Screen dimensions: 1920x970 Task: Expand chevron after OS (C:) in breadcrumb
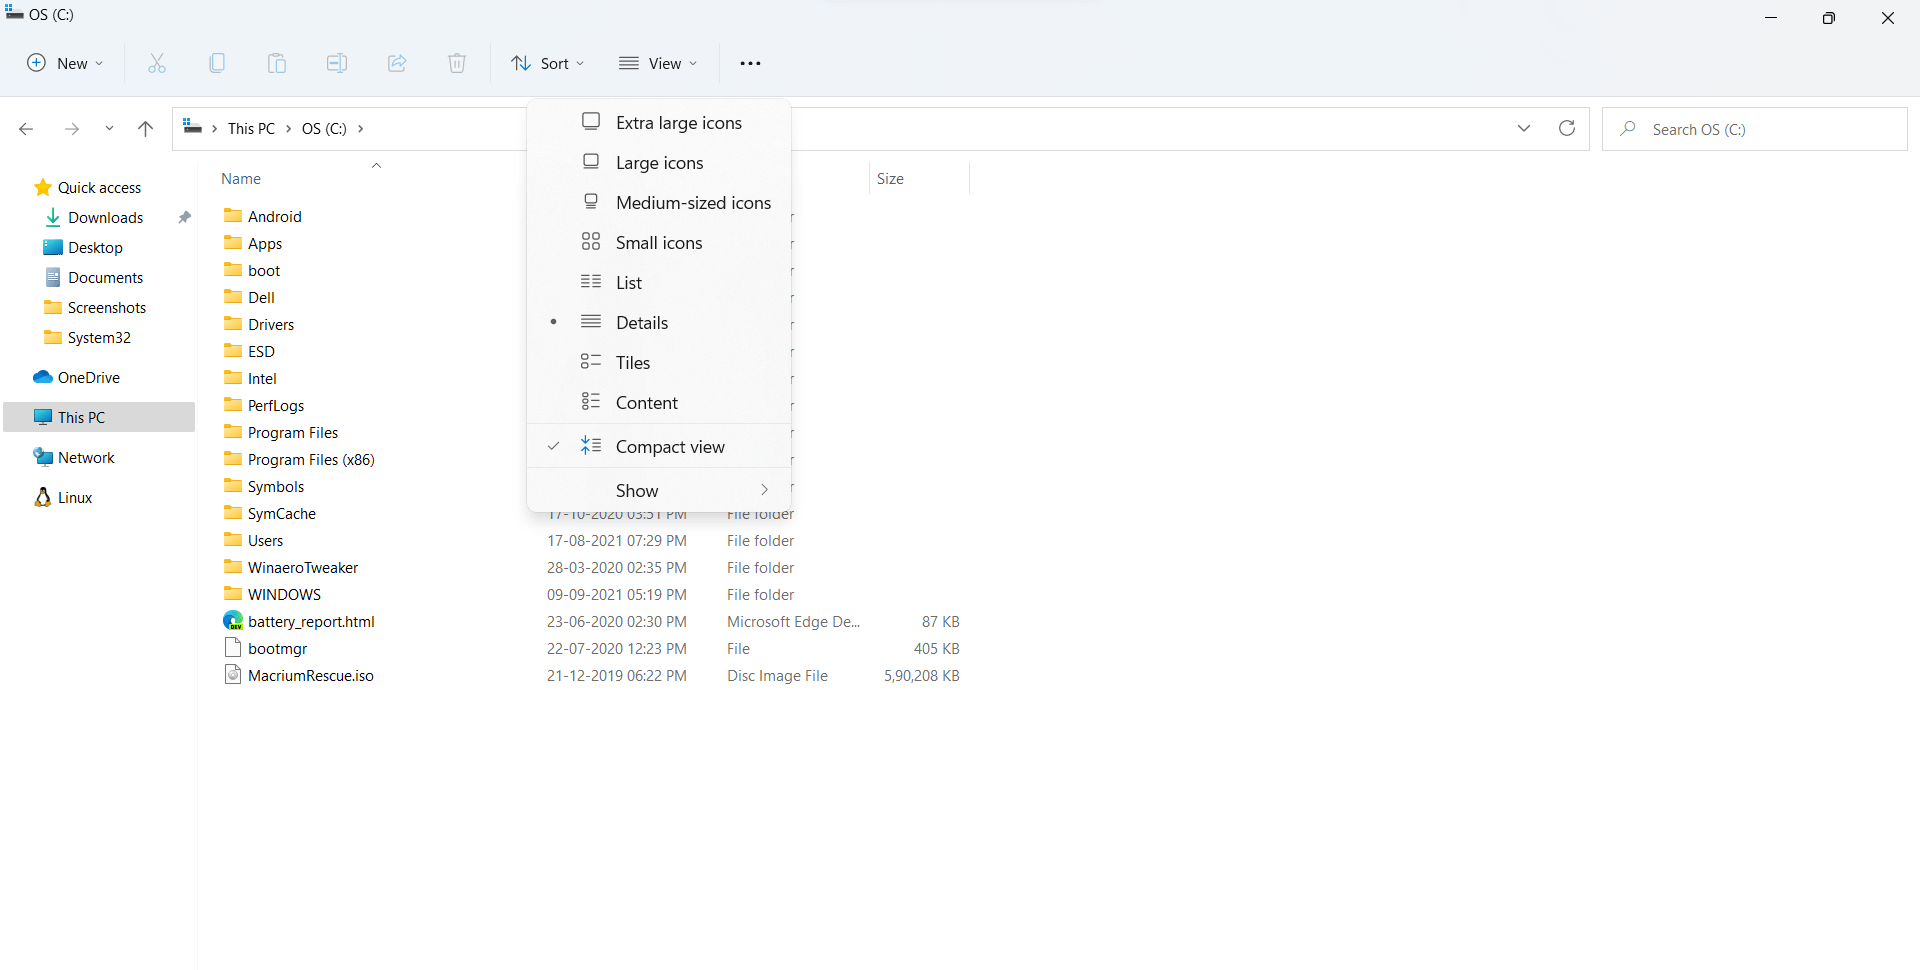pos(361,129)
